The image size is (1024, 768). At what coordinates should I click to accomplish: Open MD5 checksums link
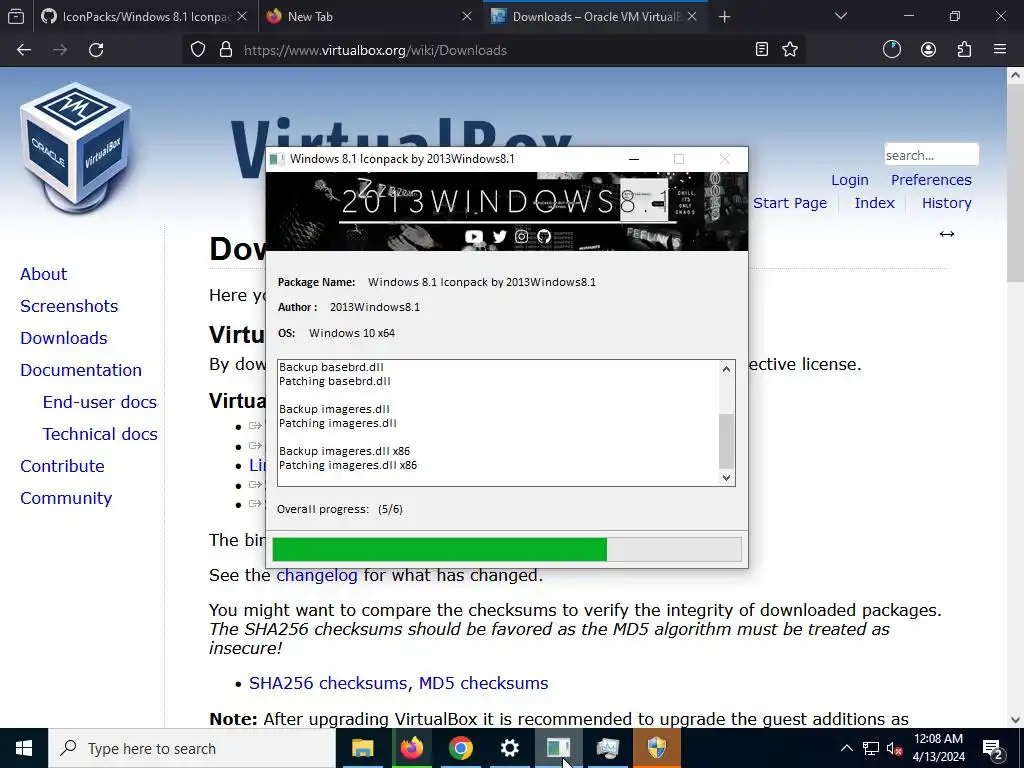point(483,683)
